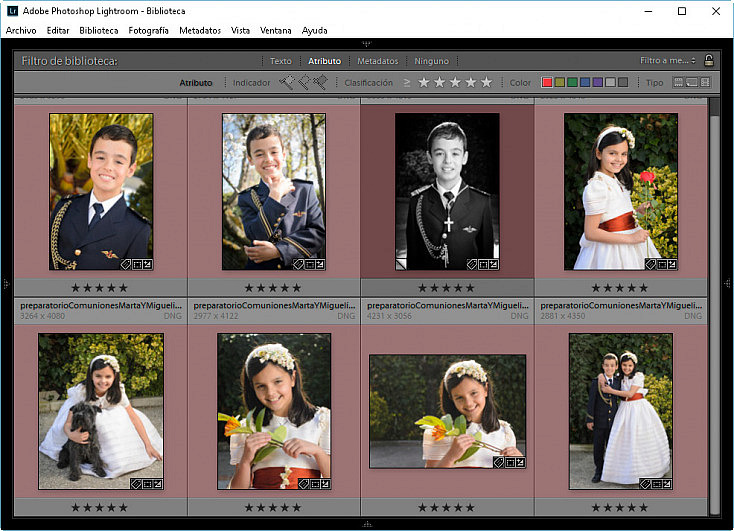The width and height of the screenshot is (734, 531).
Task: Filter by rejected photos flag
Action: (x=320, y=82)
